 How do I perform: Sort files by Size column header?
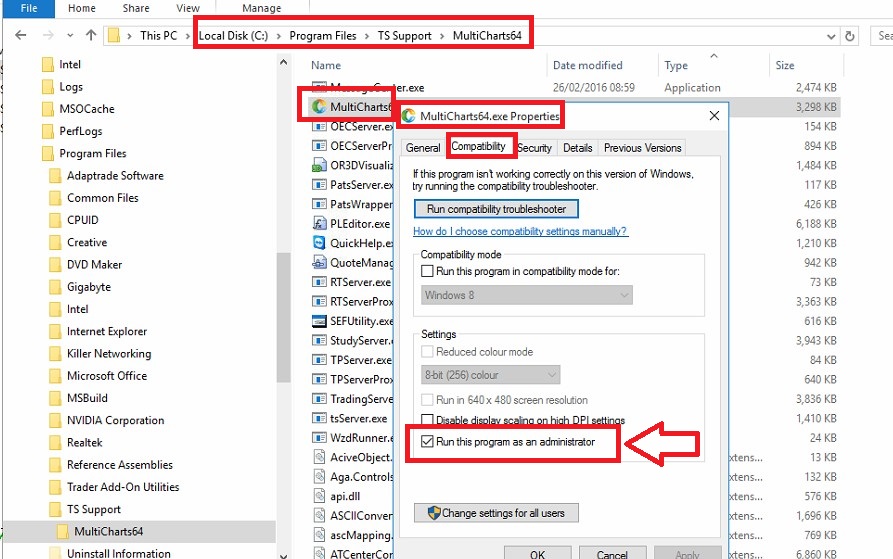point(784,65)
